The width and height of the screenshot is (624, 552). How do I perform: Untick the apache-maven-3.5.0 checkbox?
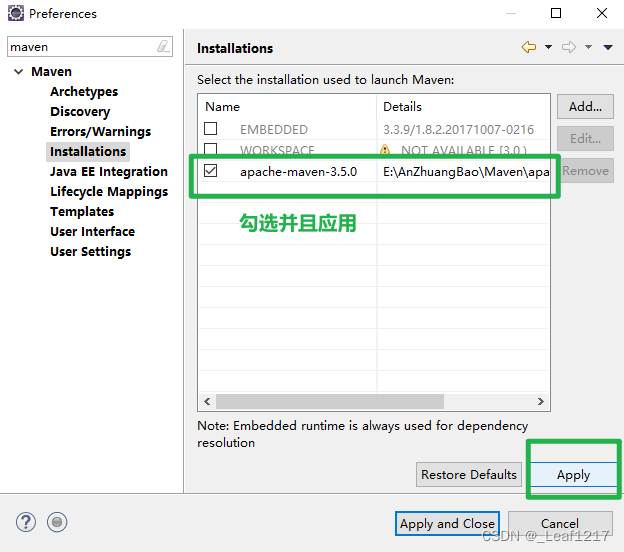[x=211, y=170]
